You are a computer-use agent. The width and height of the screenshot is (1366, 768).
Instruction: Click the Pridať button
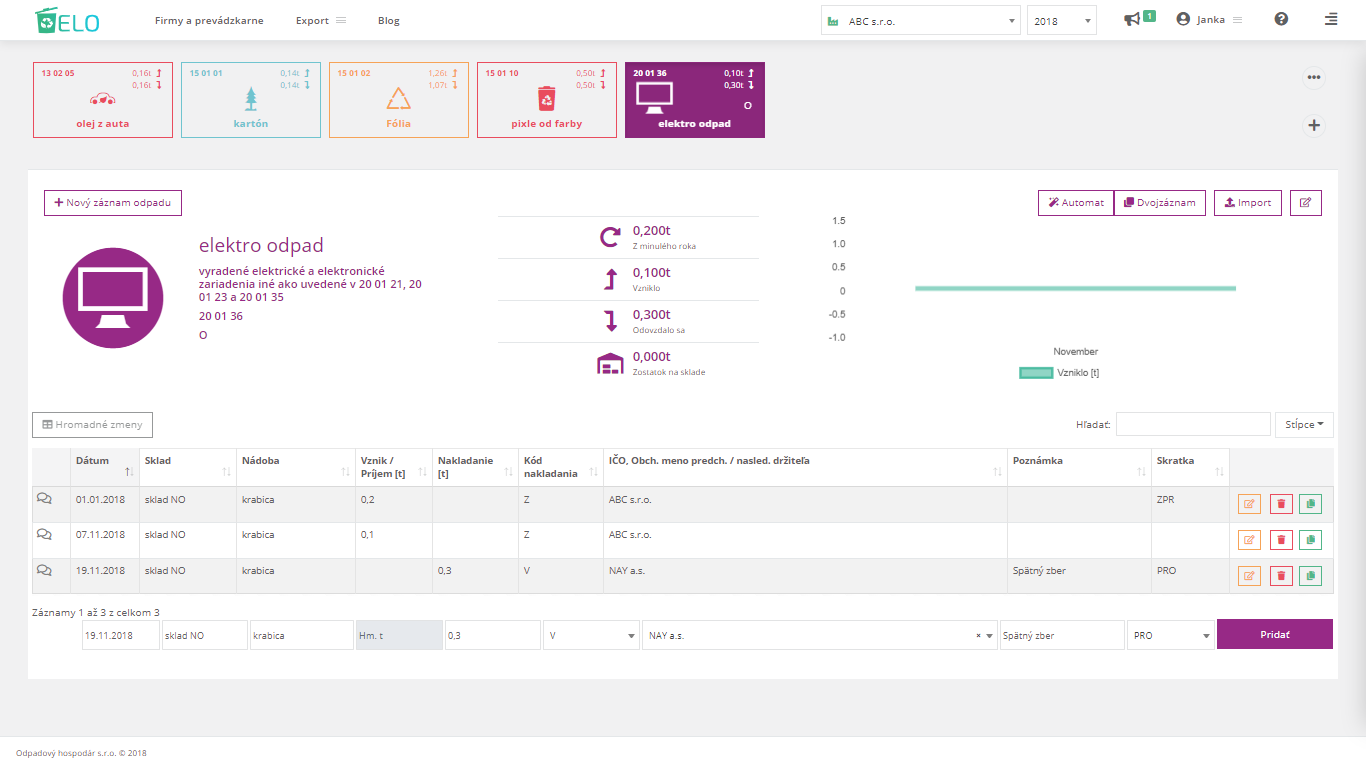[1275, 635]
